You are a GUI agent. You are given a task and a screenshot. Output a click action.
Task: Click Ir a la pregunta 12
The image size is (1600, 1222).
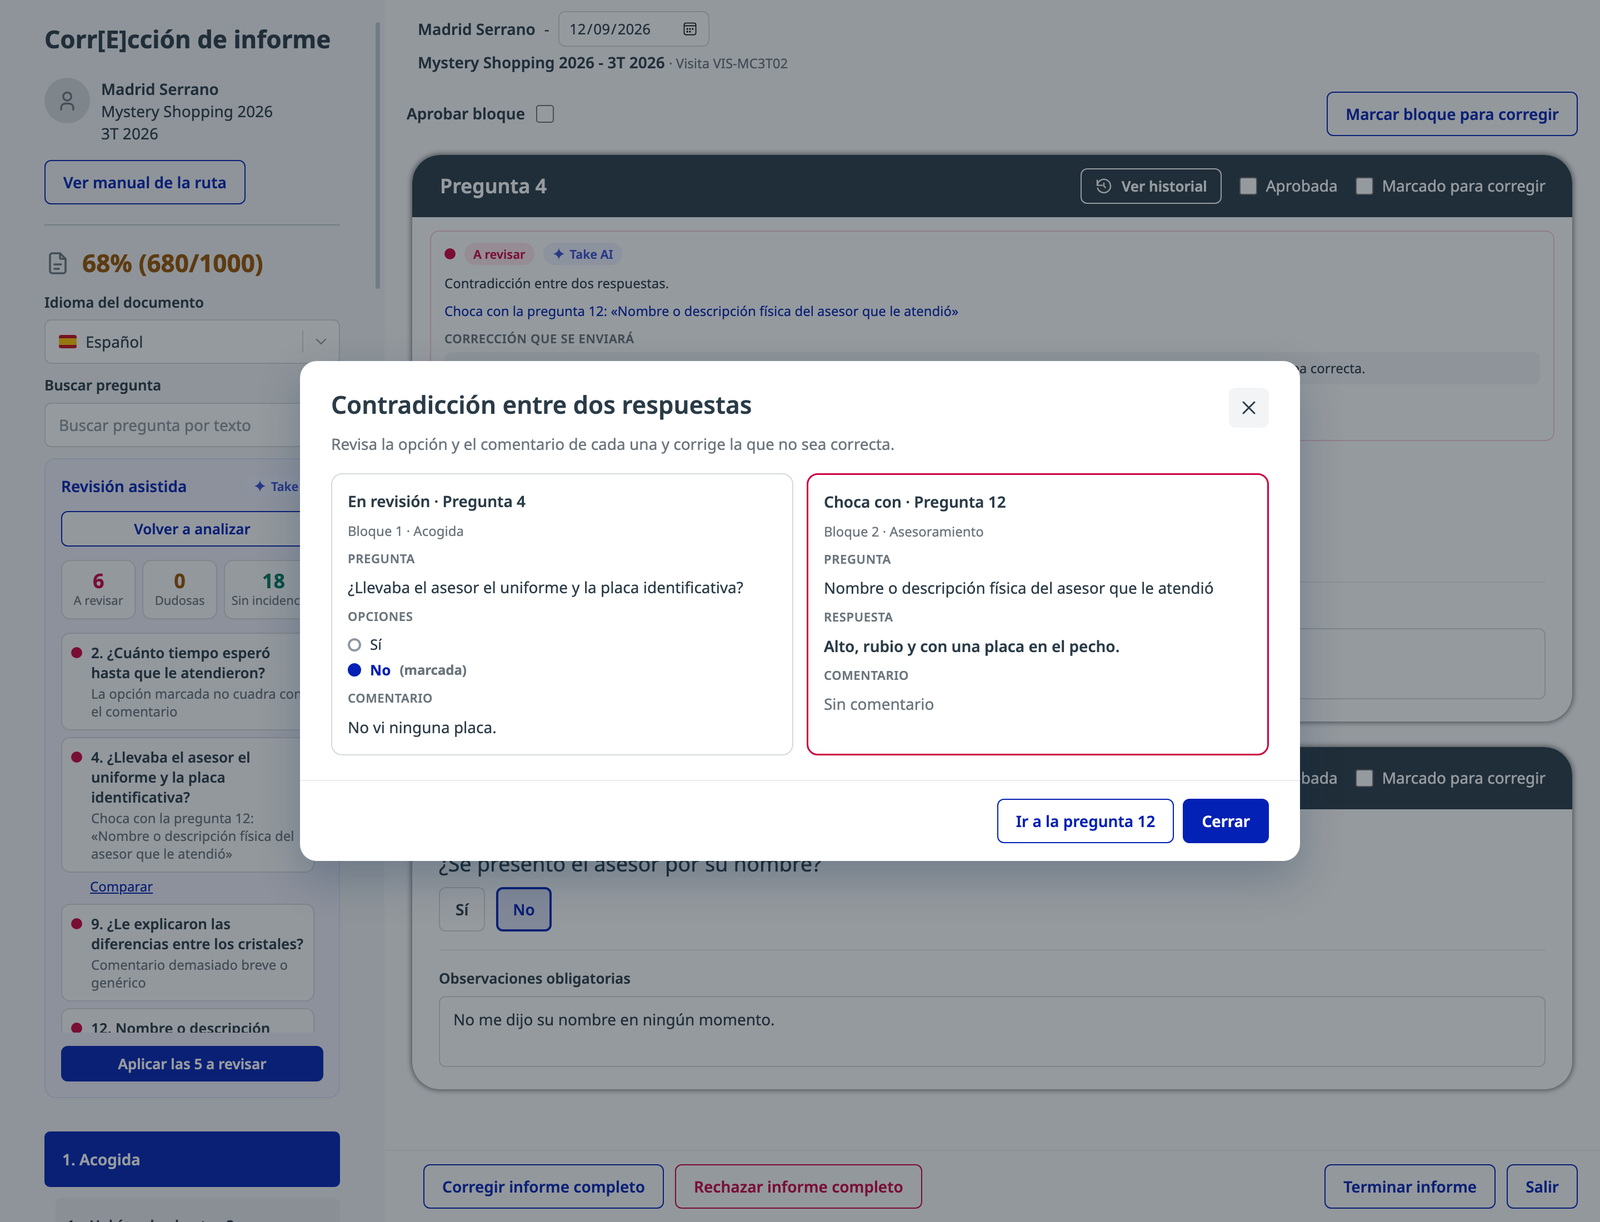coord(1085,821)
